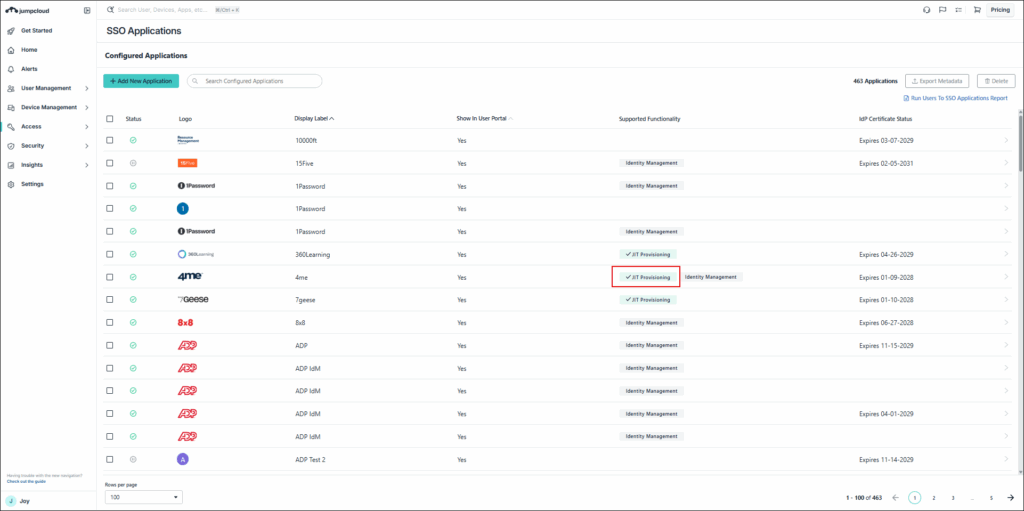Click the grey status icon for 15Five
Image resolution: width=1024 pixels, height=511 pixels.
133,163
